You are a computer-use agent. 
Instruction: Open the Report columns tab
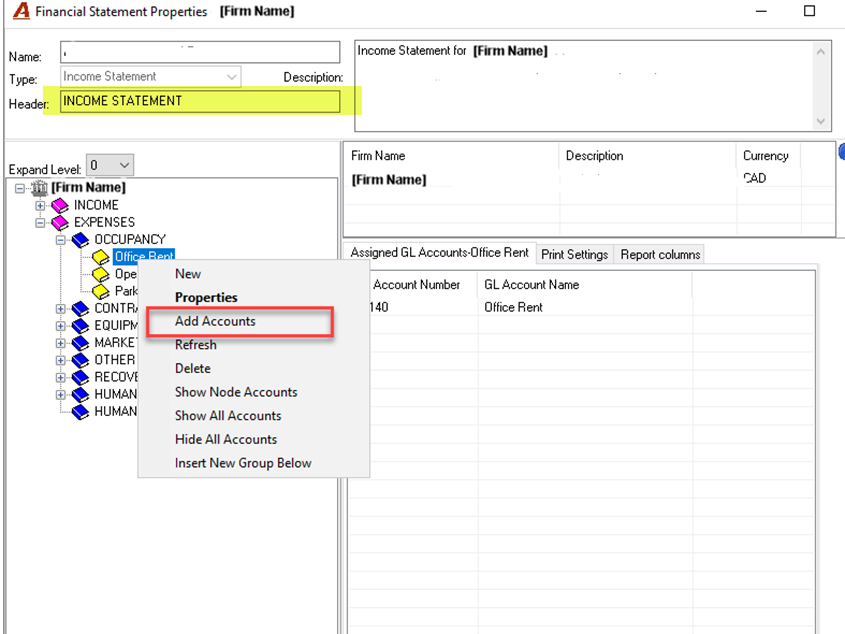660,254
